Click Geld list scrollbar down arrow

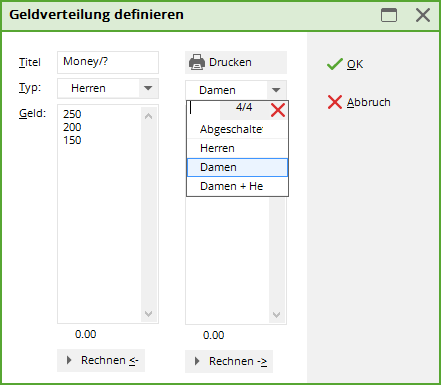point(149,314)
